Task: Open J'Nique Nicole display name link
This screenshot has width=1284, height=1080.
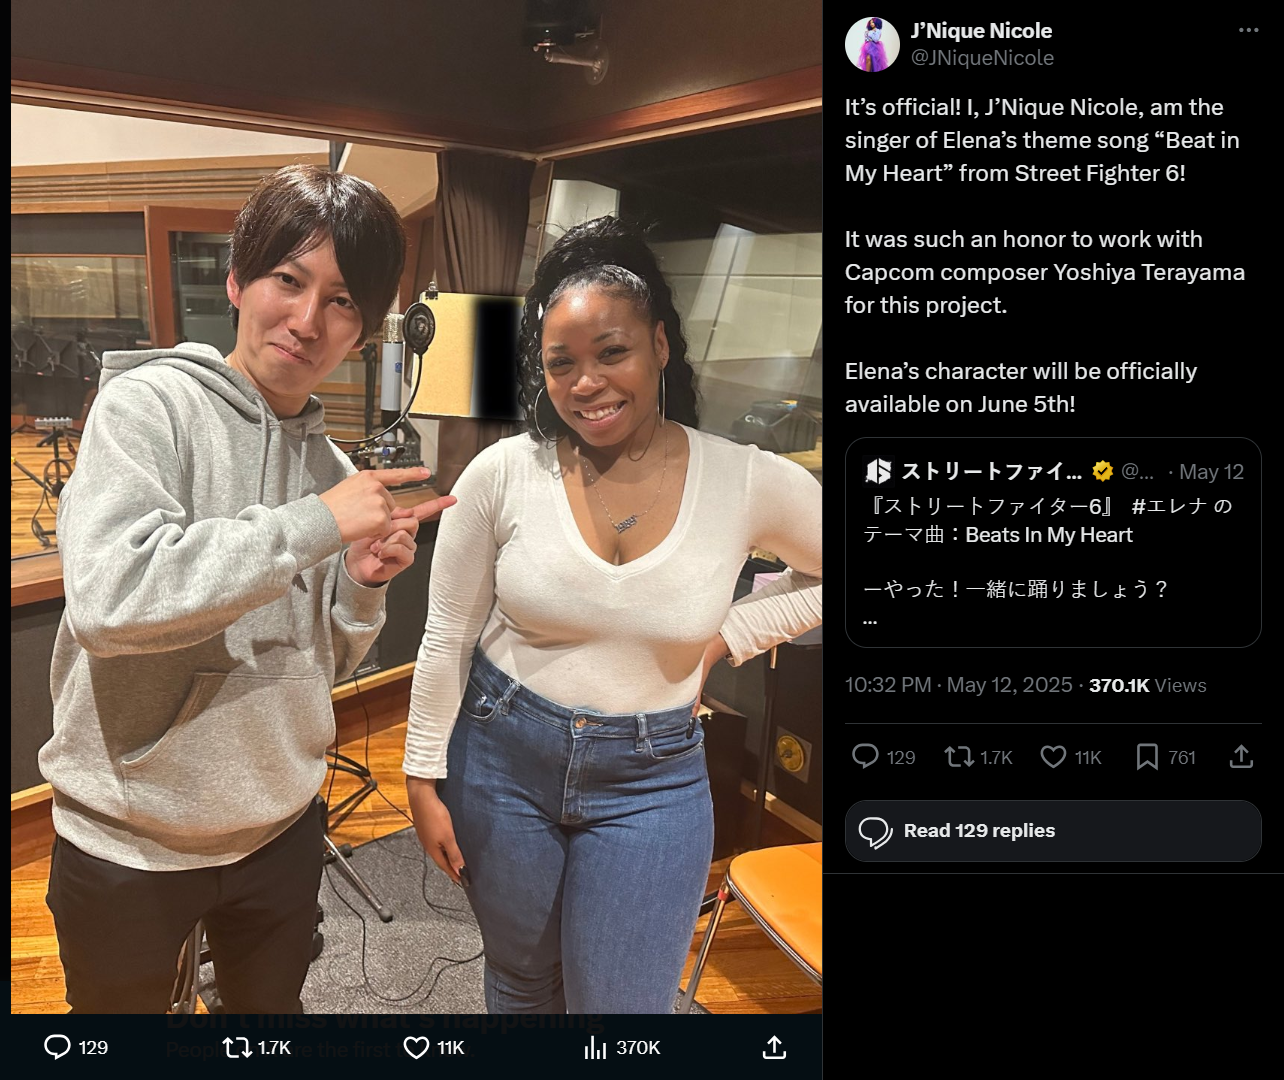Action: [x=981, y=31]
